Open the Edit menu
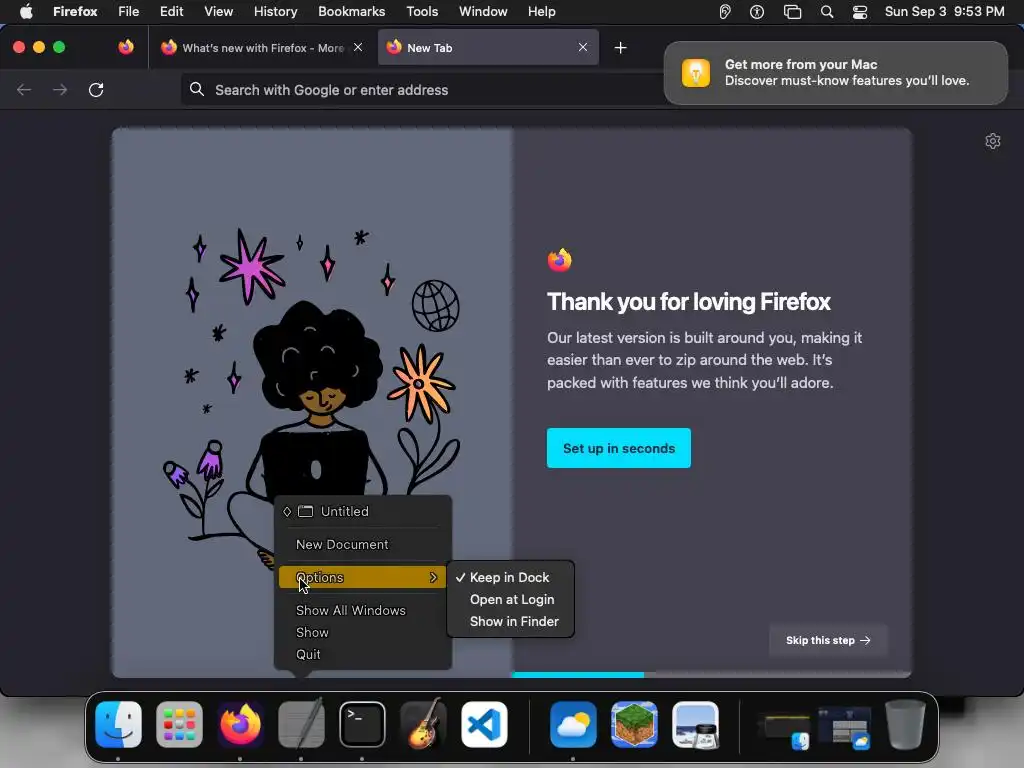Viewport: 1024px width, 768px height. pyautogui.click(x=172, y=12)
